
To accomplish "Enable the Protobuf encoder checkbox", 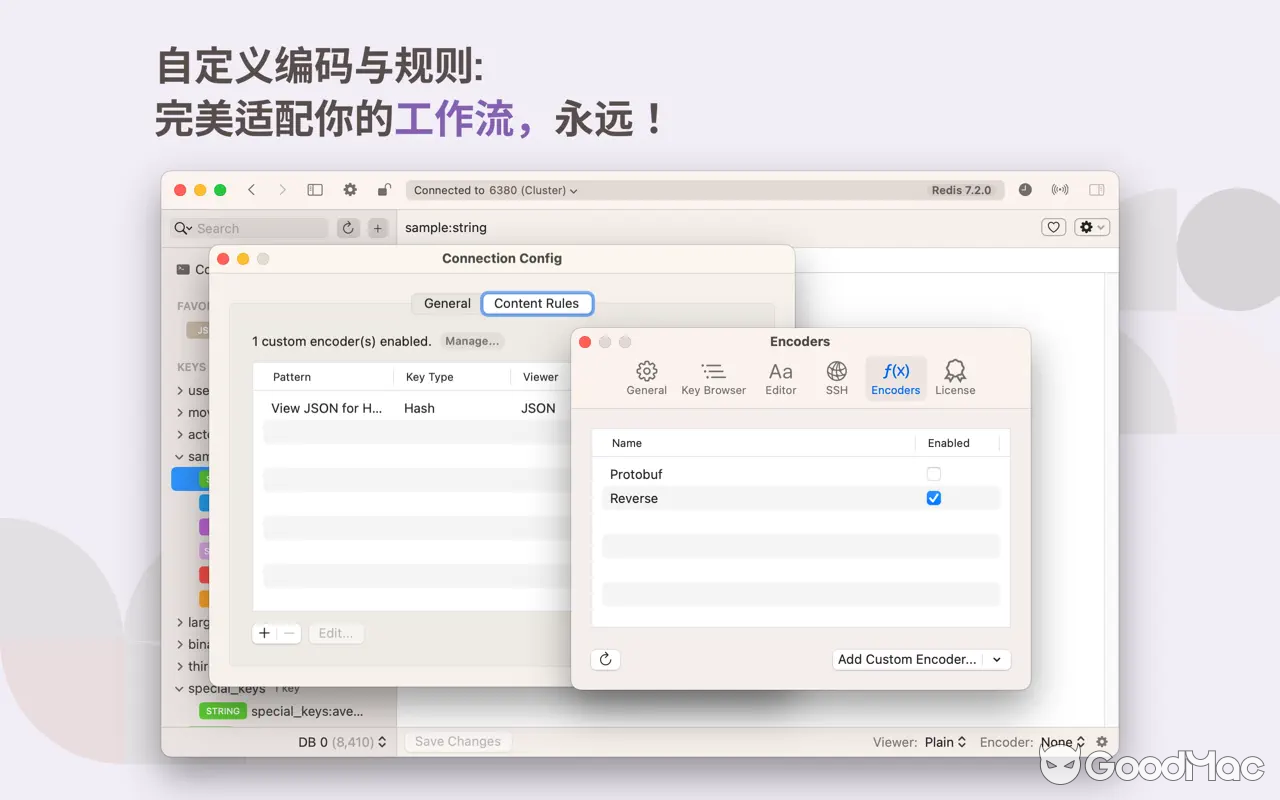I will (x=933, y=473).
